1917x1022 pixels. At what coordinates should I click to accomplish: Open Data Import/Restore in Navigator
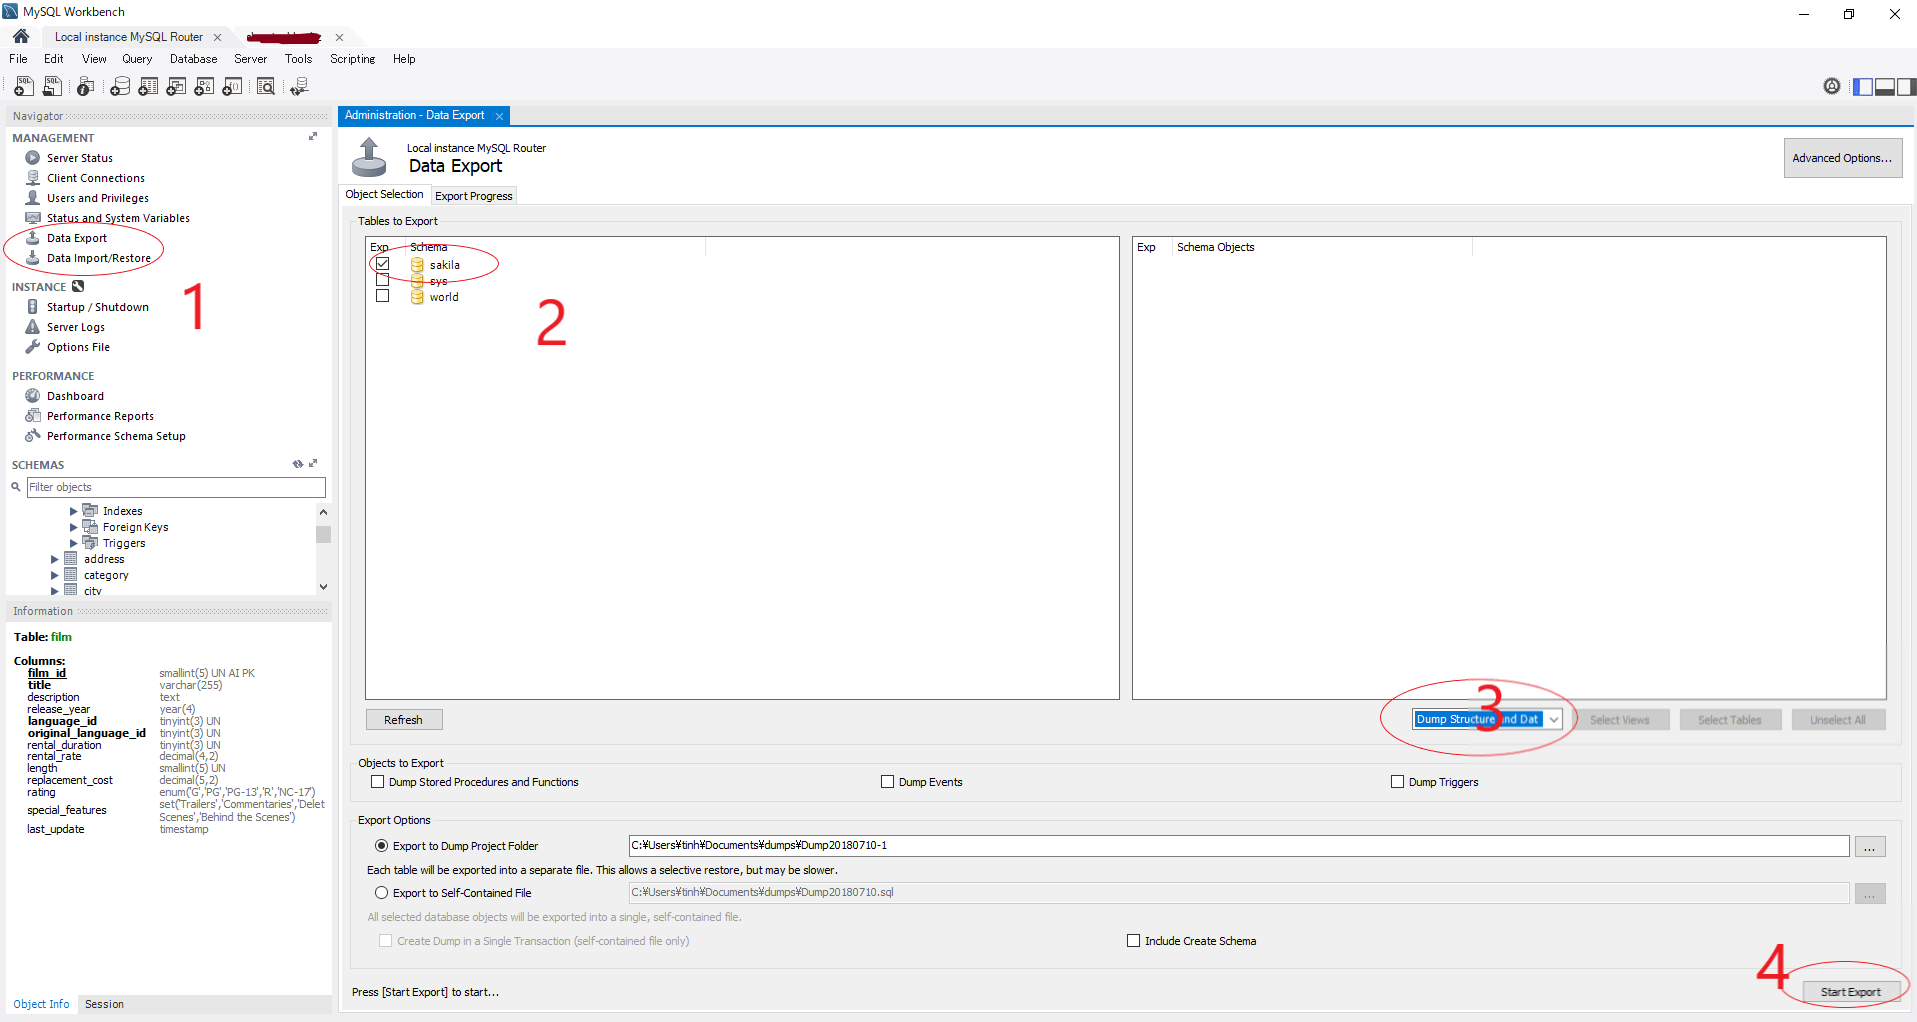click(x=98, y=258)
